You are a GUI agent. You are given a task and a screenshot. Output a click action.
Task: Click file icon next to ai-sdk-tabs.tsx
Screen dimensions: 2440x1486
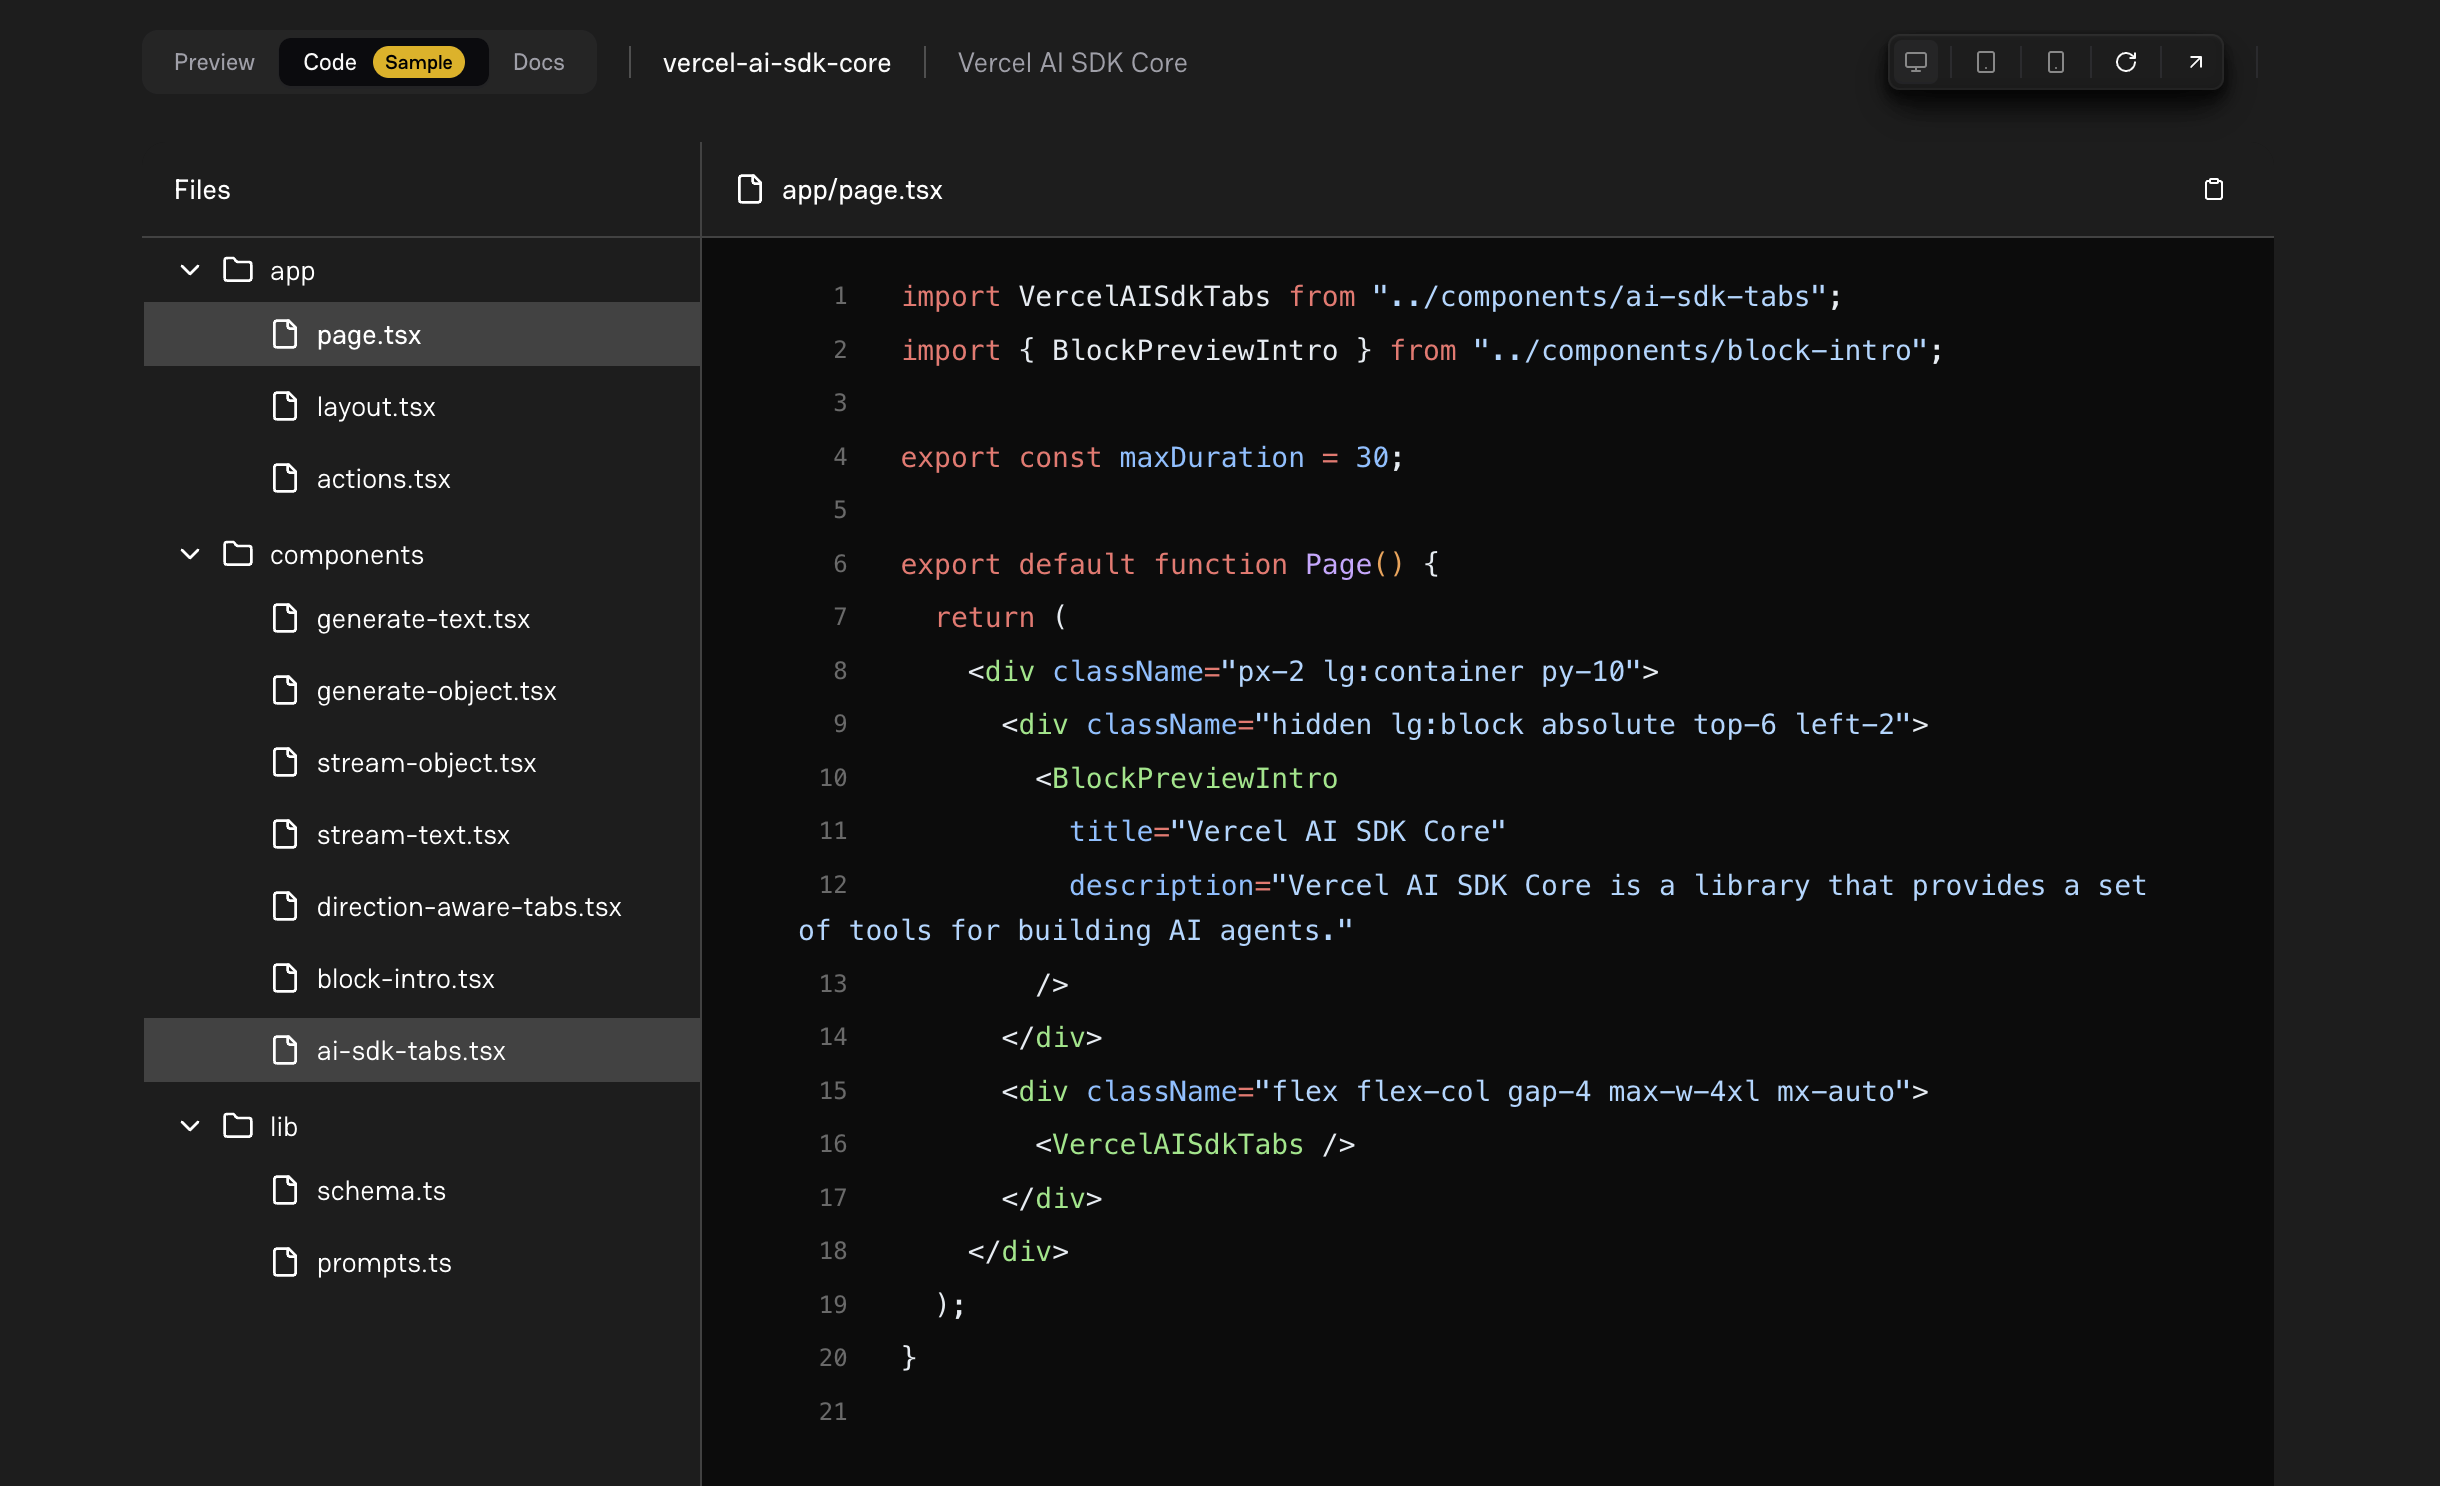pyautogui.click(x=285, y=1050)
